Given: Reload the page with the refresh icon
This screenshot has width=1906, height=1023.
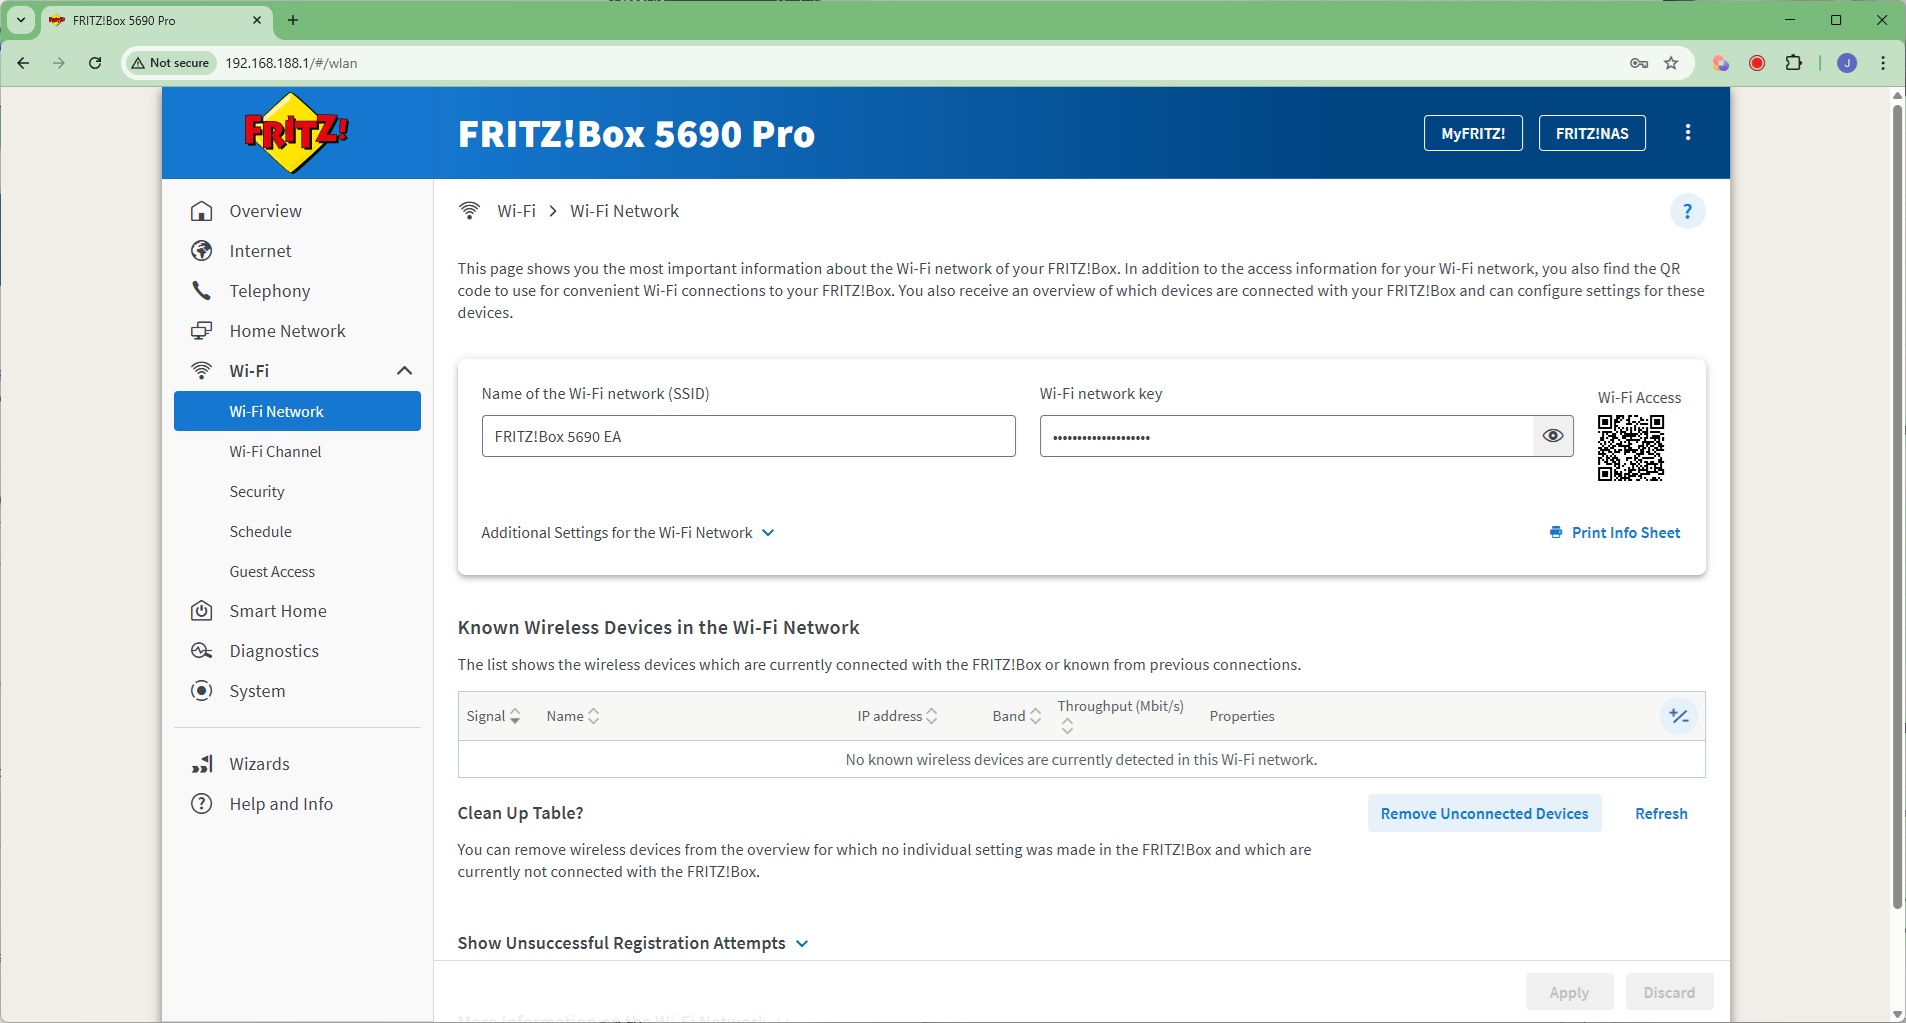Looking at the screenshot, I should click(x=95, y=63).
